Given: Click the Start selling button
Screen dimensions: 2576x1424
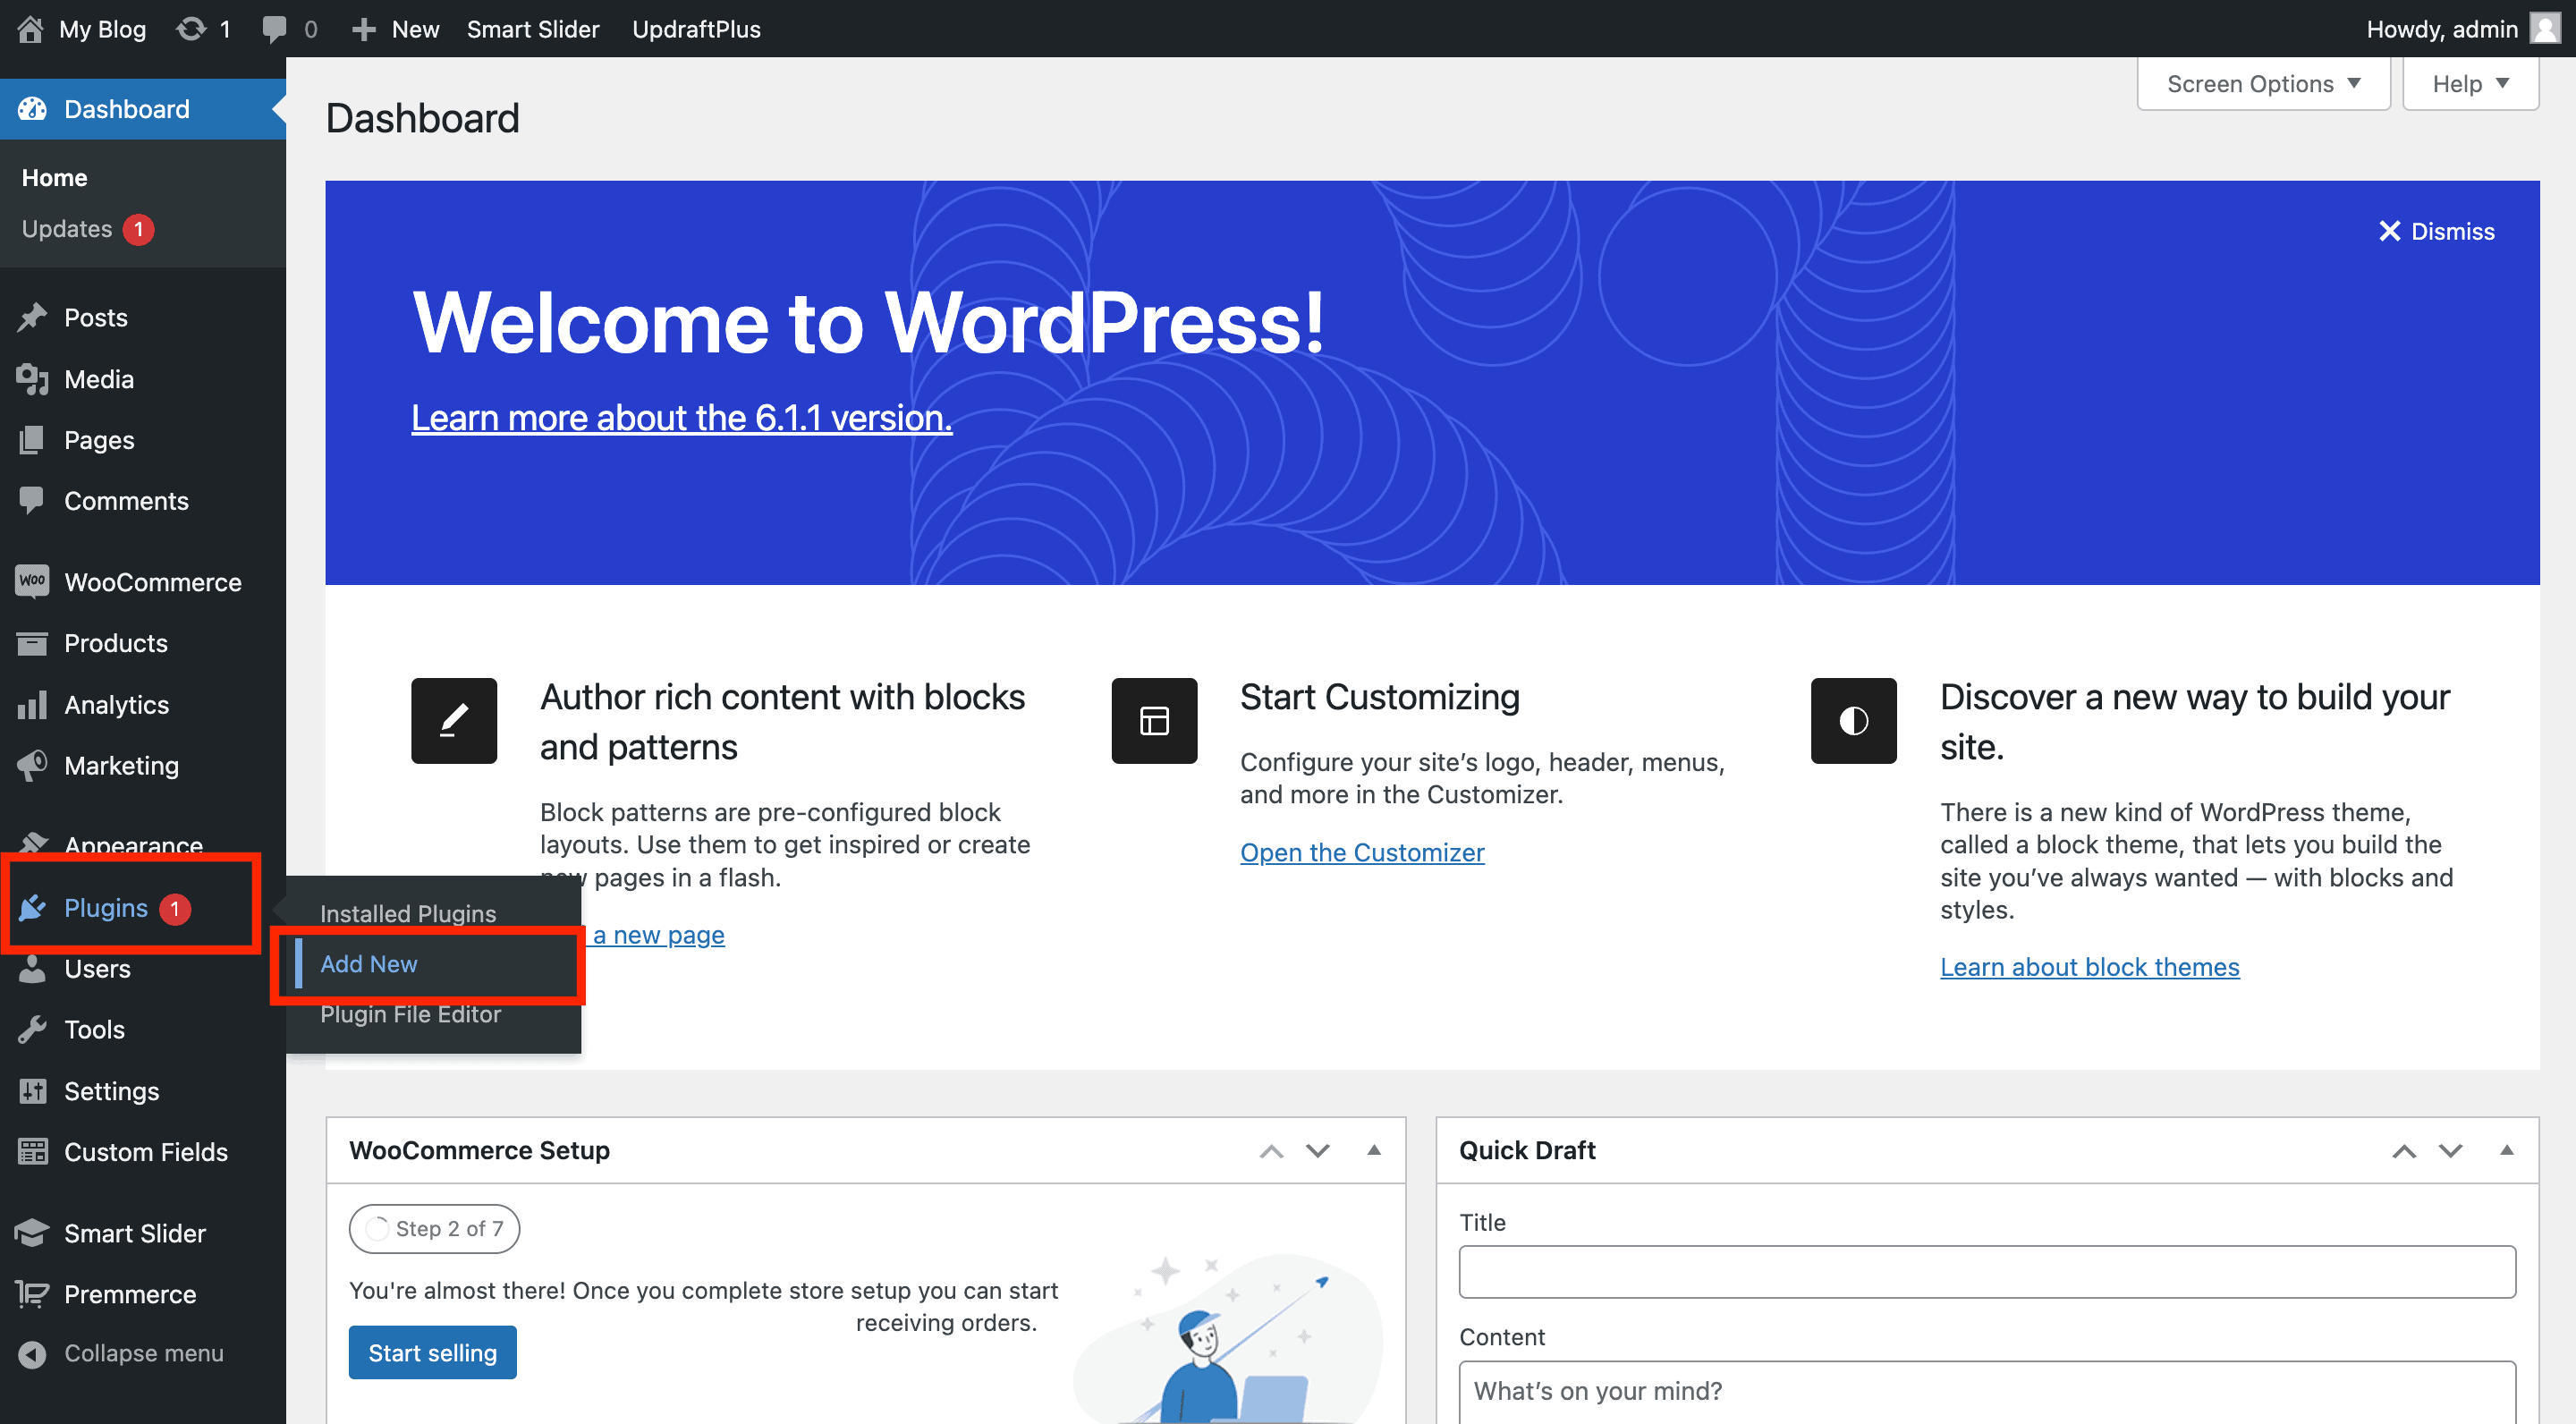Looking at the screenshot, I should pos(432,1353).
